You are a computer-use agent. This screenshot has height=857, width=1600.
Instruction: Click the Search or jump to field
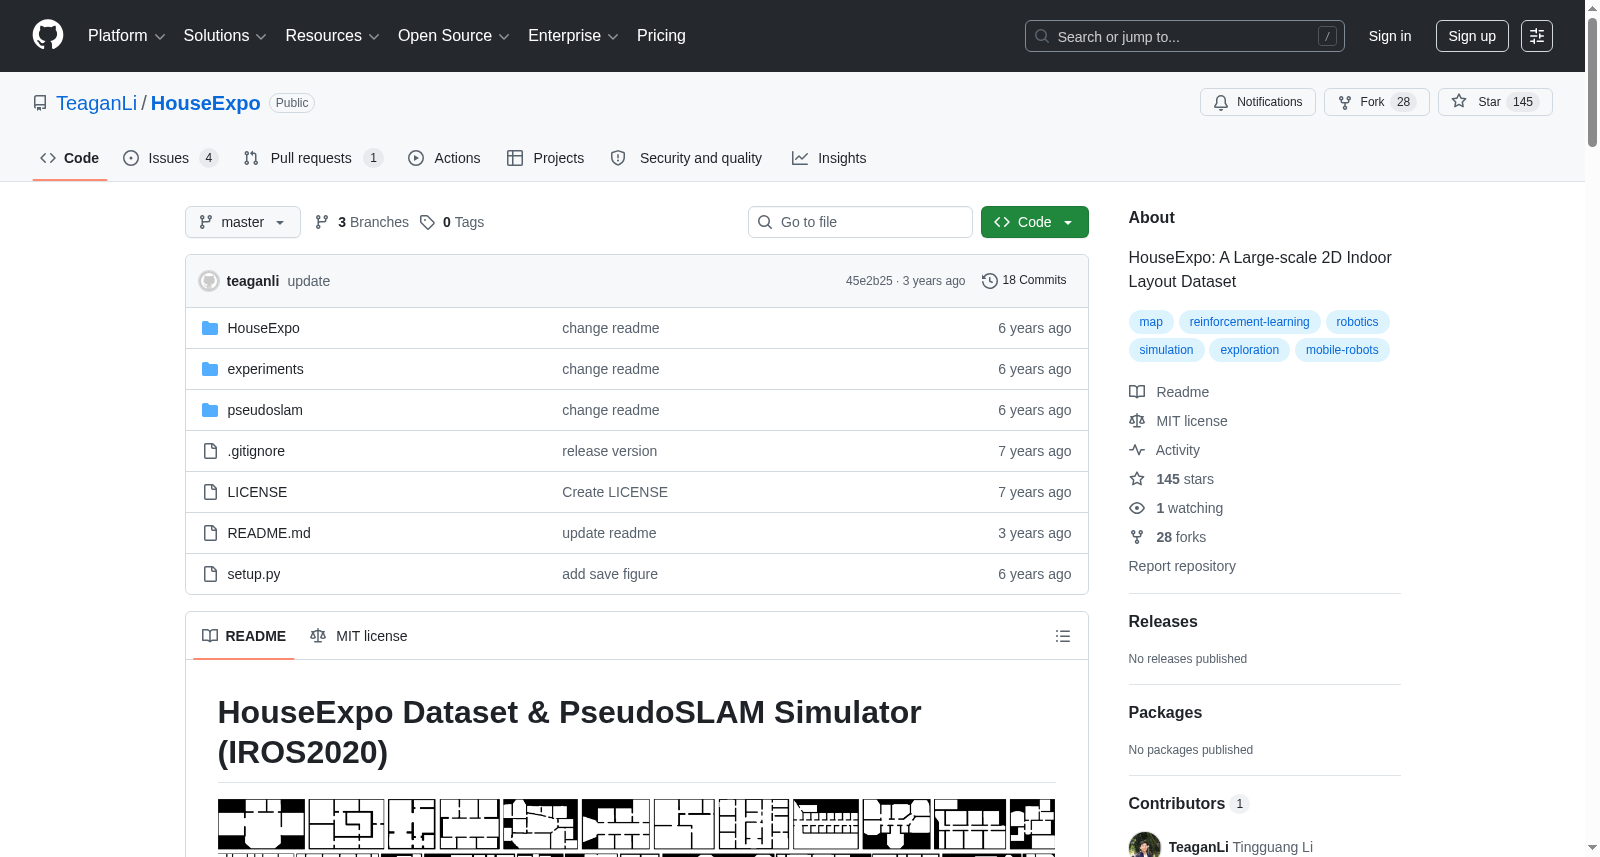[1185, 36]
